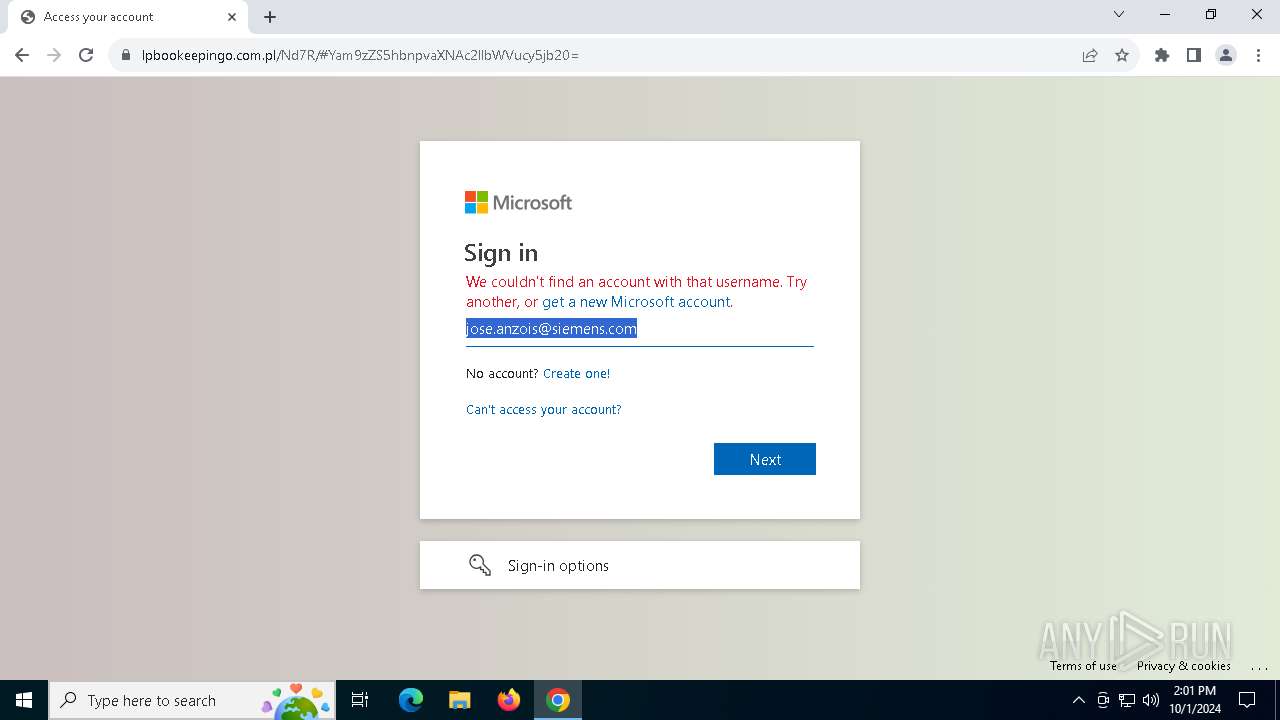Open Sign-in options
1280x720 pixels.
click(x=640, y=565)
